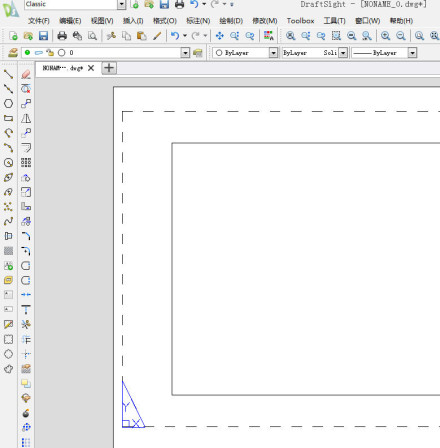Open the 文件(F) menu
This screenshot has width=440, height=448.
(39, 21)
